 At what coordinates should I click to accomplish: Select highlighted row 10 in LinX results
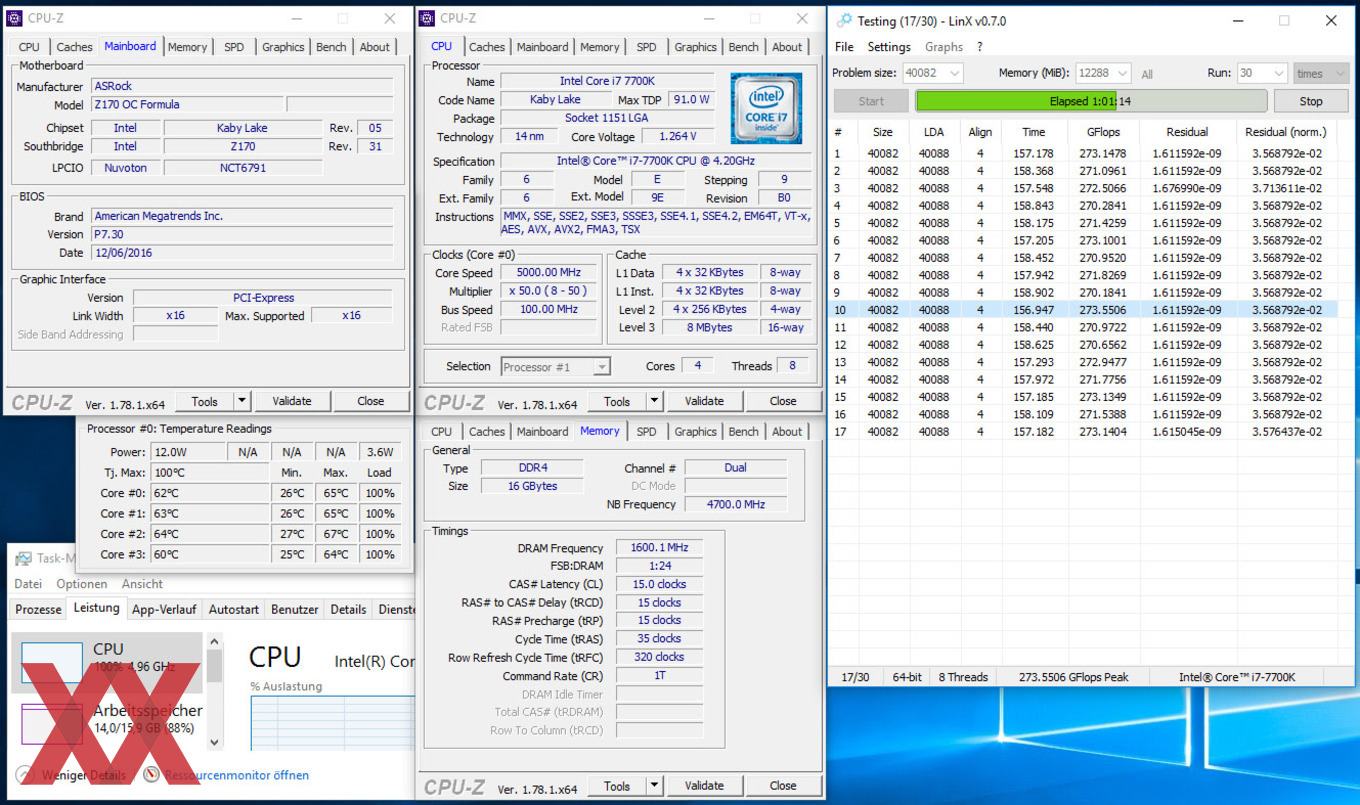[1084, 310]
